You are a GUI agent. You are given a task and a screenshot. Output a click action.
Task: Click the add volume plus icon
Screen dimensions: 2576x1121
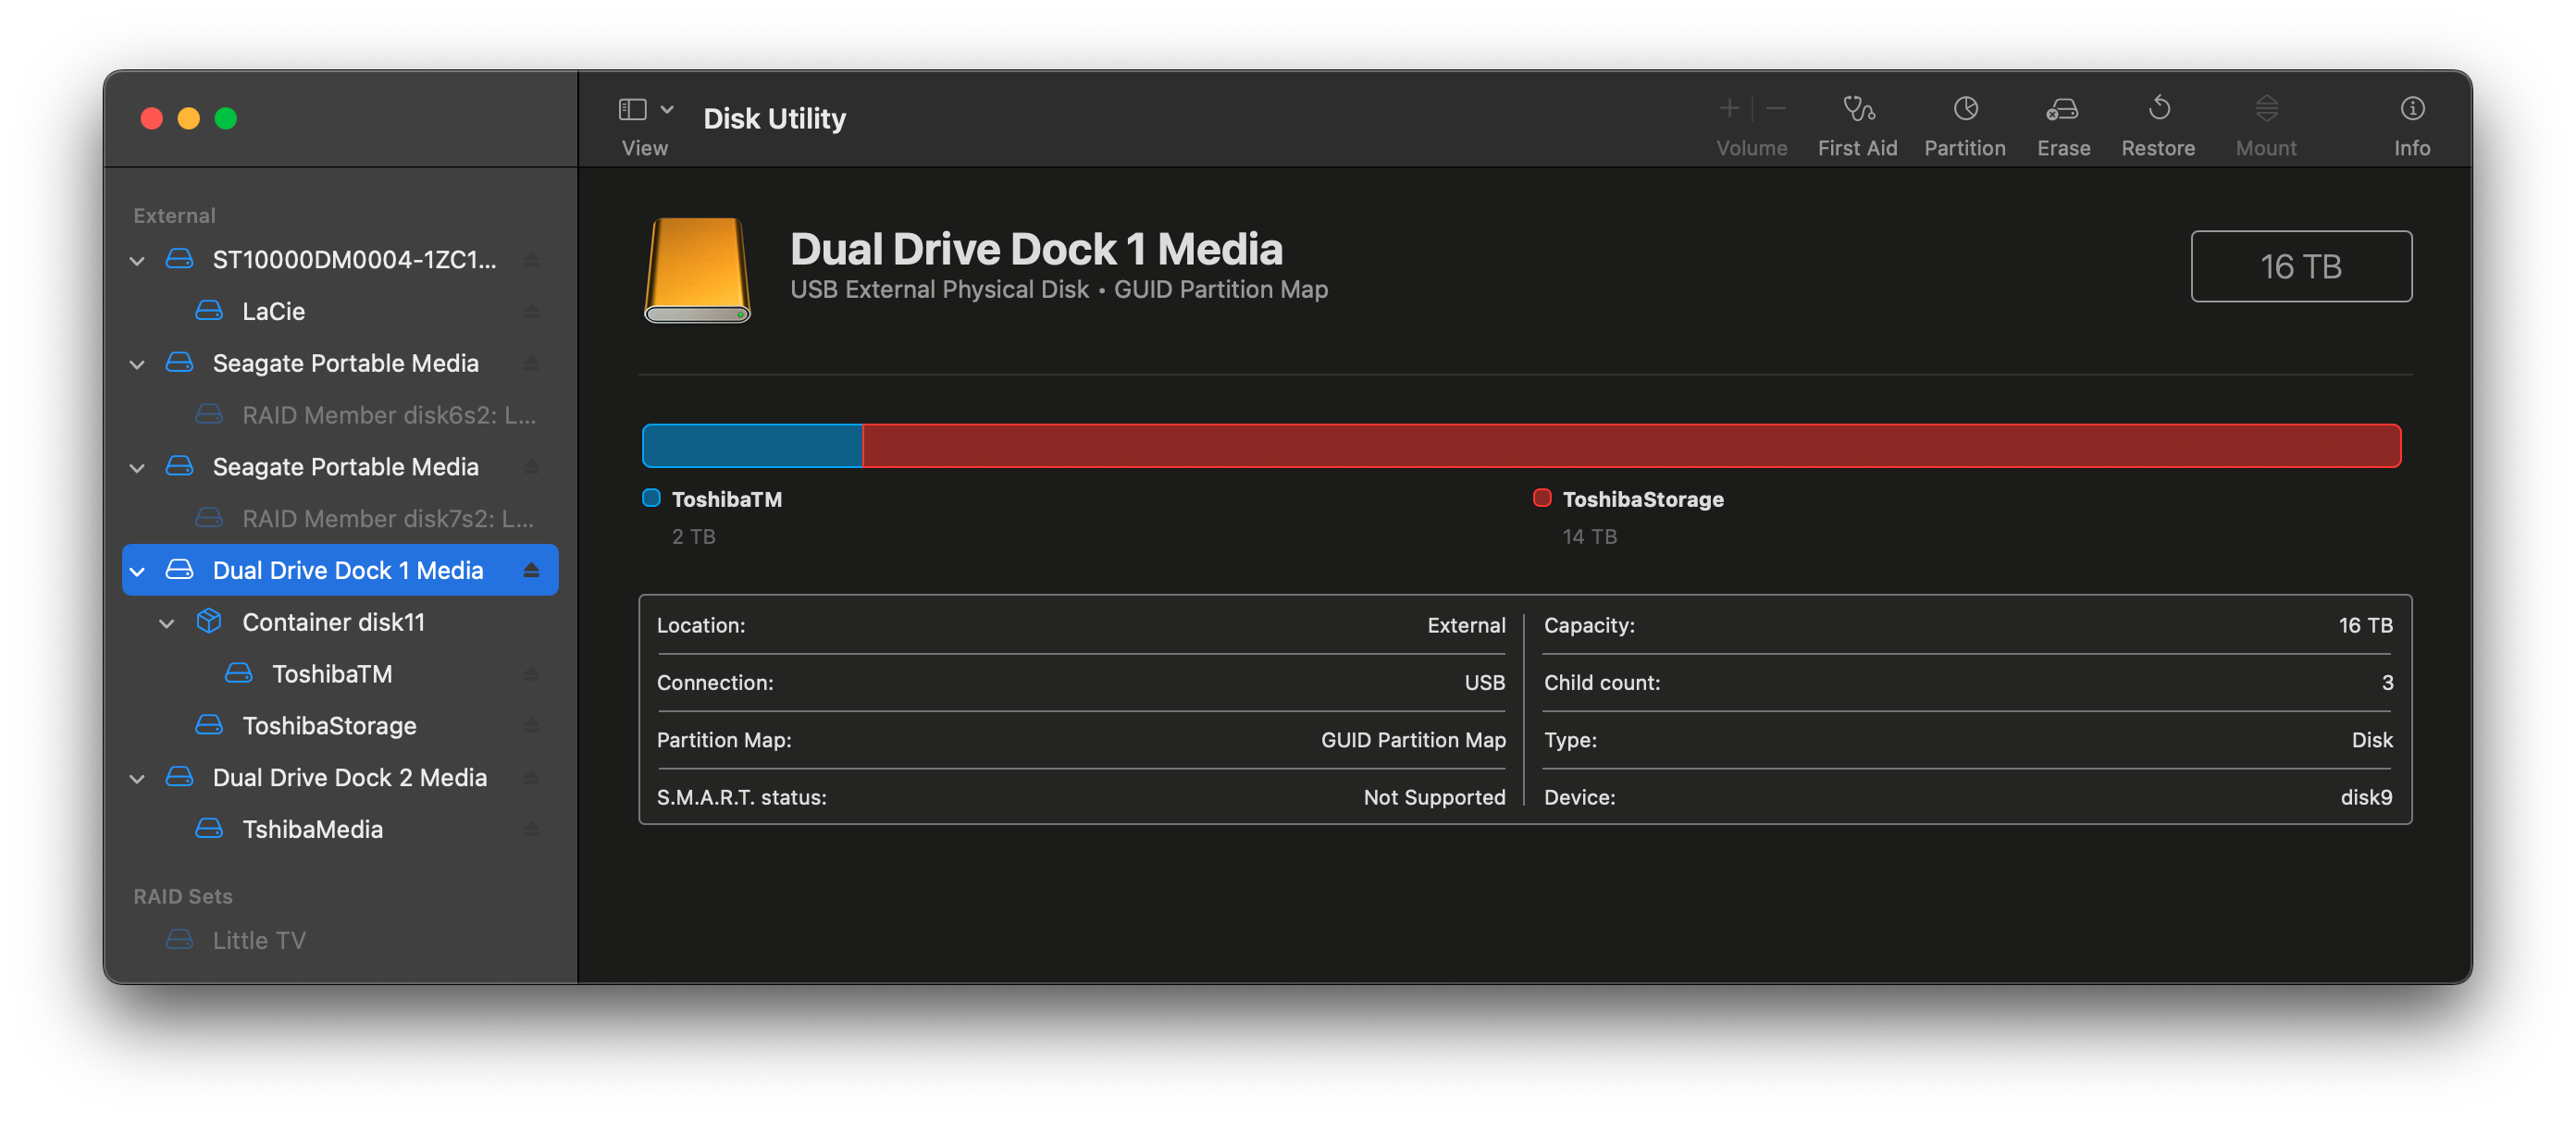(1729, 108)
